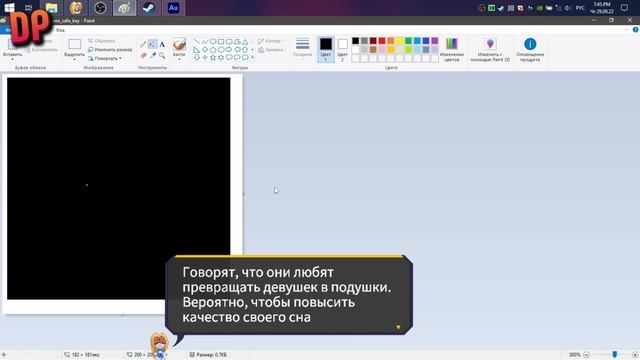Open the Size (Толщина) line thickness dropdown
Viewport: 640px width, 360px height.
pos(302,49)
